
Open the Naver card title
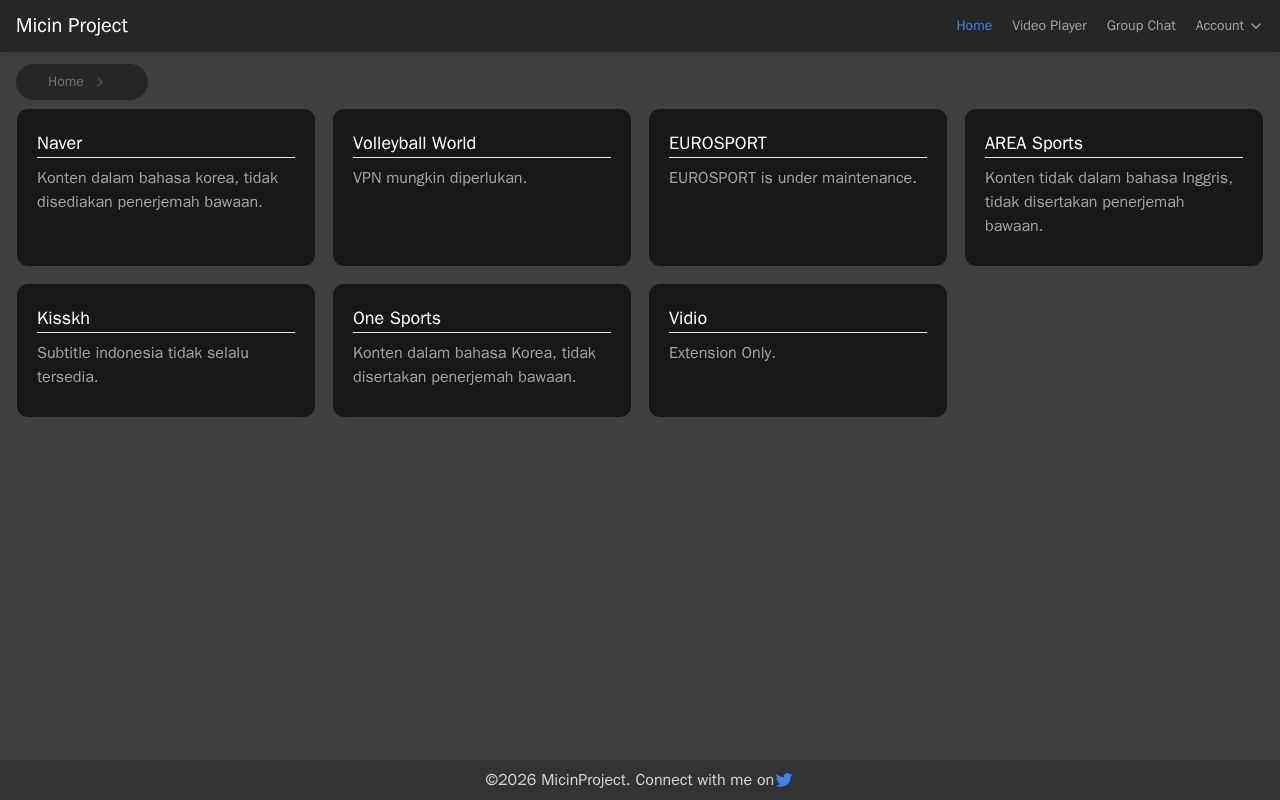pos(59,143)
